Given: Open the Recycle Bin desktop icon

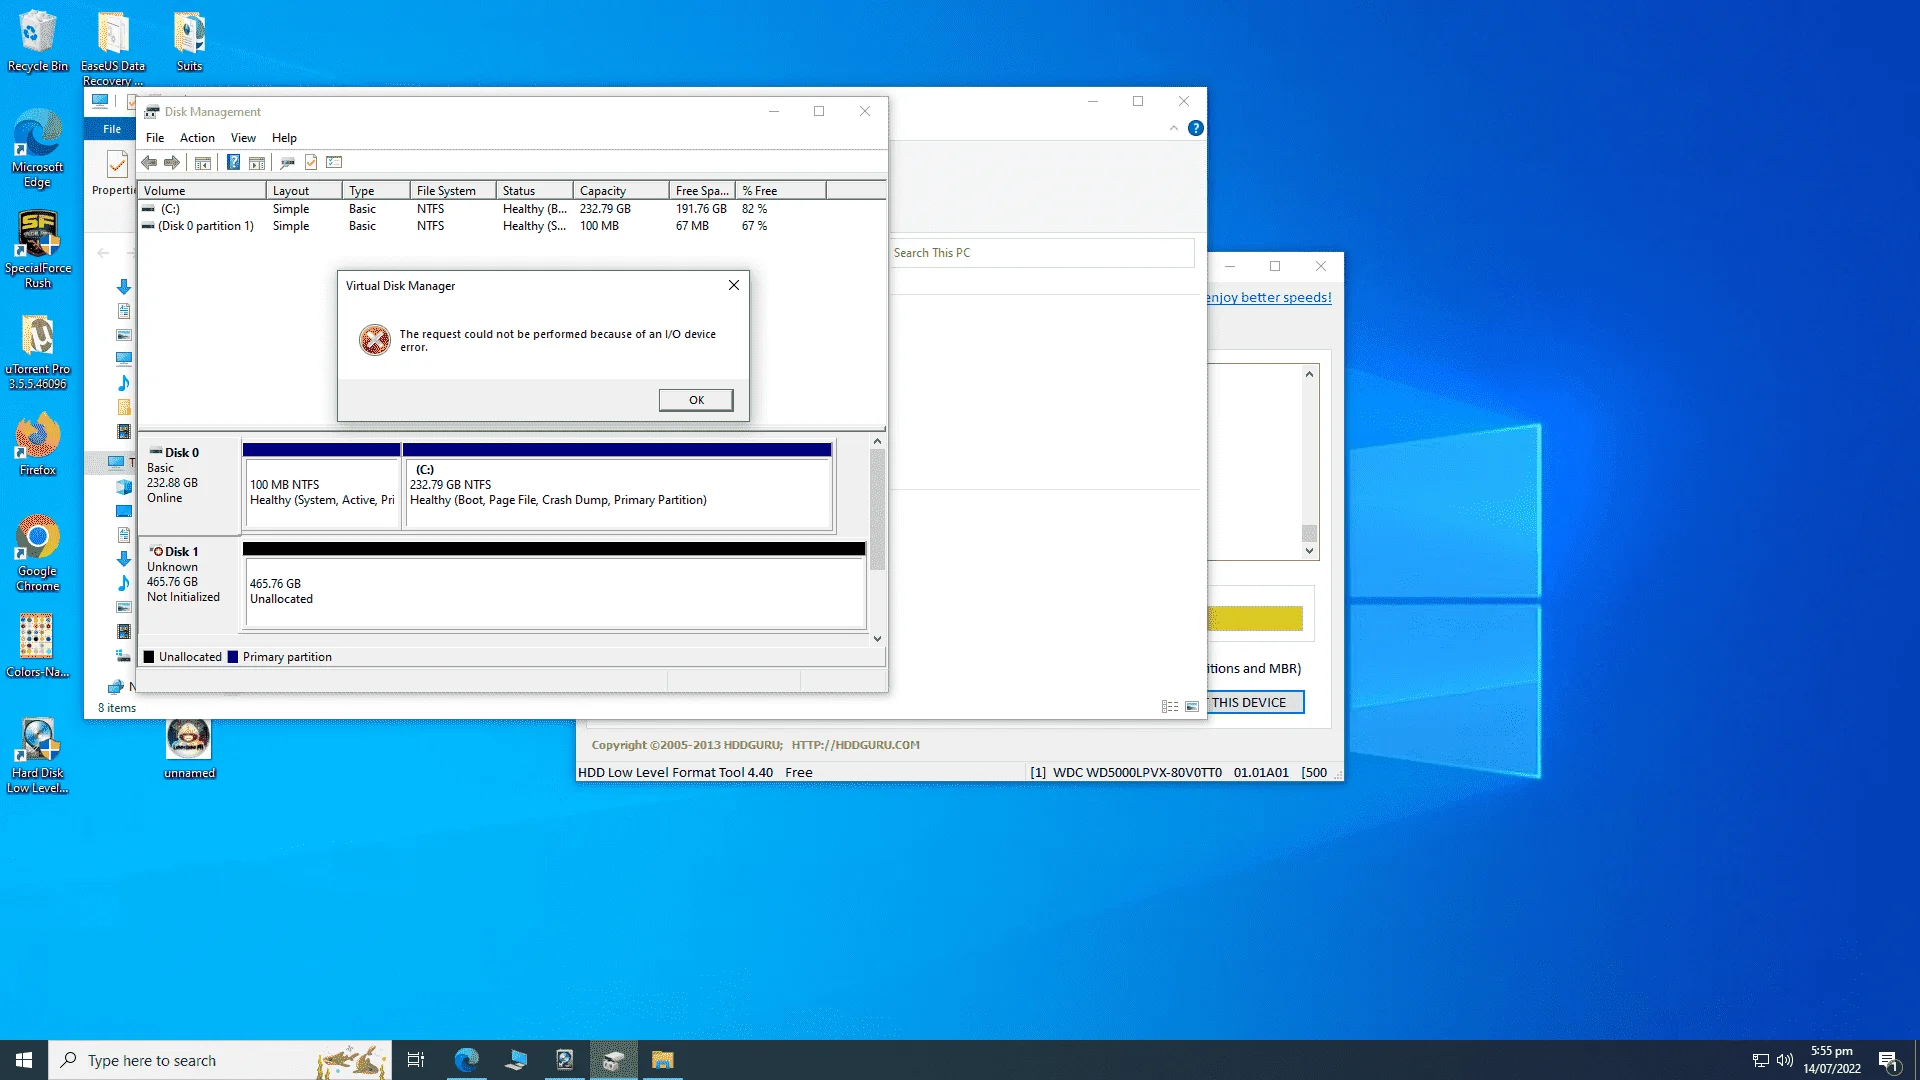Looking at the screenshot, I should tap(38, 41).
